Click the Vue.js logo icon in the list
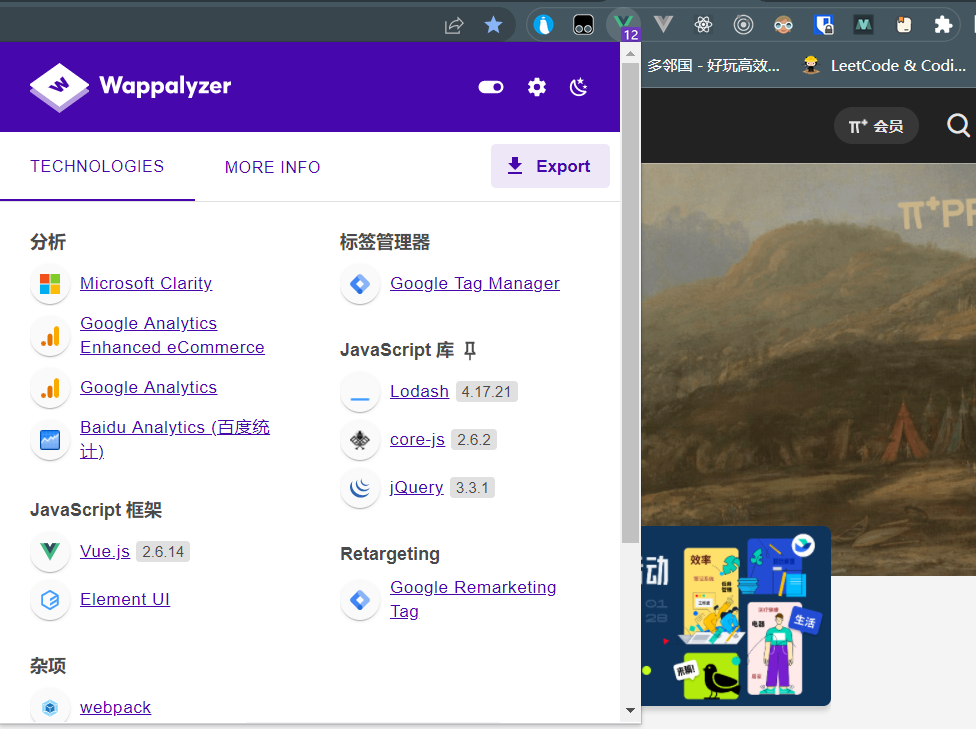The height and width of the screenshot is (729, 976). tap(50, 552)
